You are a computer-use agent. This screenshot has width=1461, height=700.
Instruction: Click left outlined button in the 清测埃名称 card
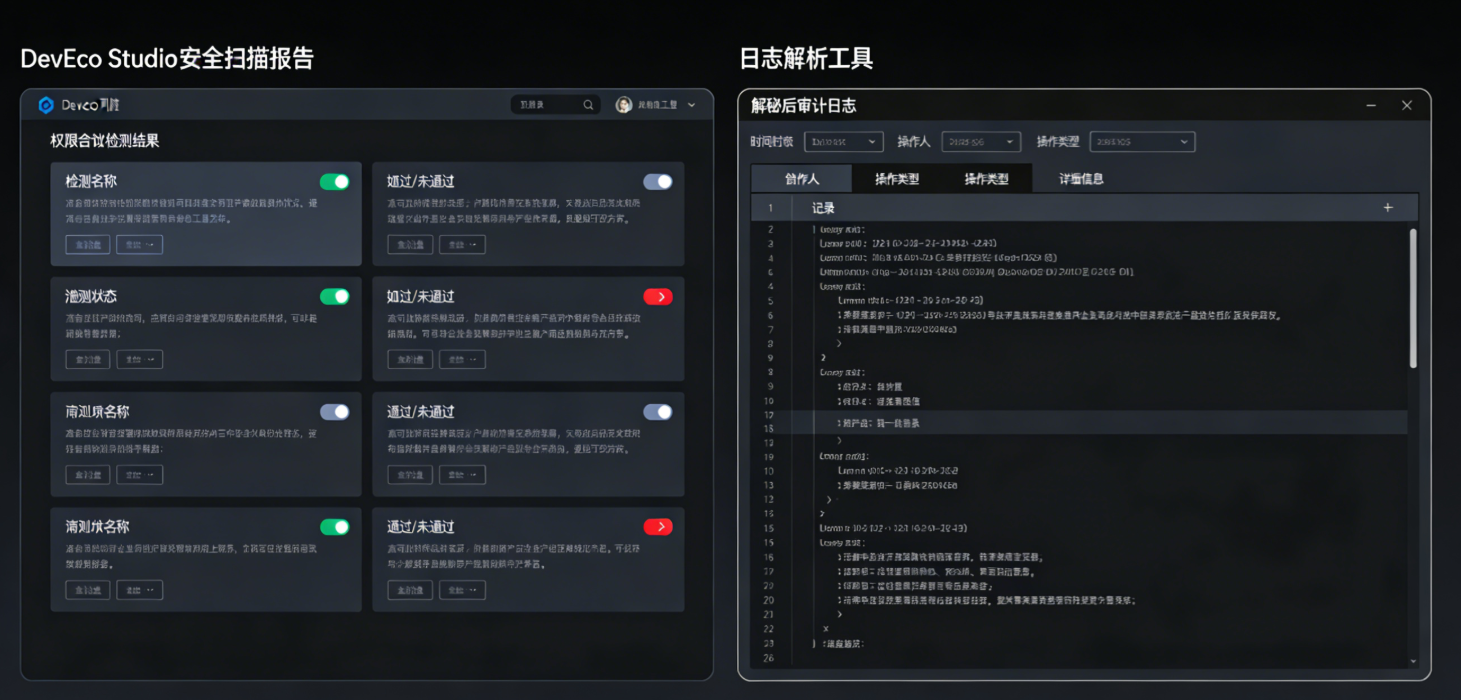click(88, 590)
